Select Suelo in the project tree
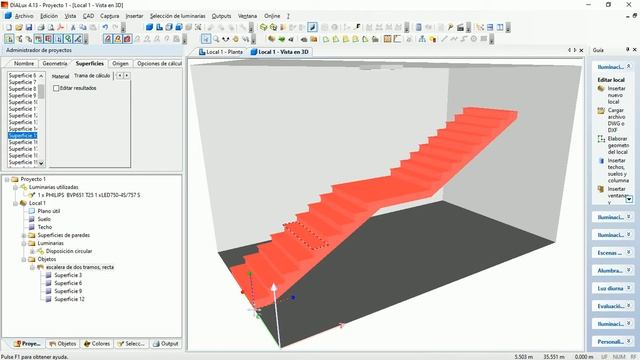The width and height of the screenshot is (640, 360). [x=44, y=219]
